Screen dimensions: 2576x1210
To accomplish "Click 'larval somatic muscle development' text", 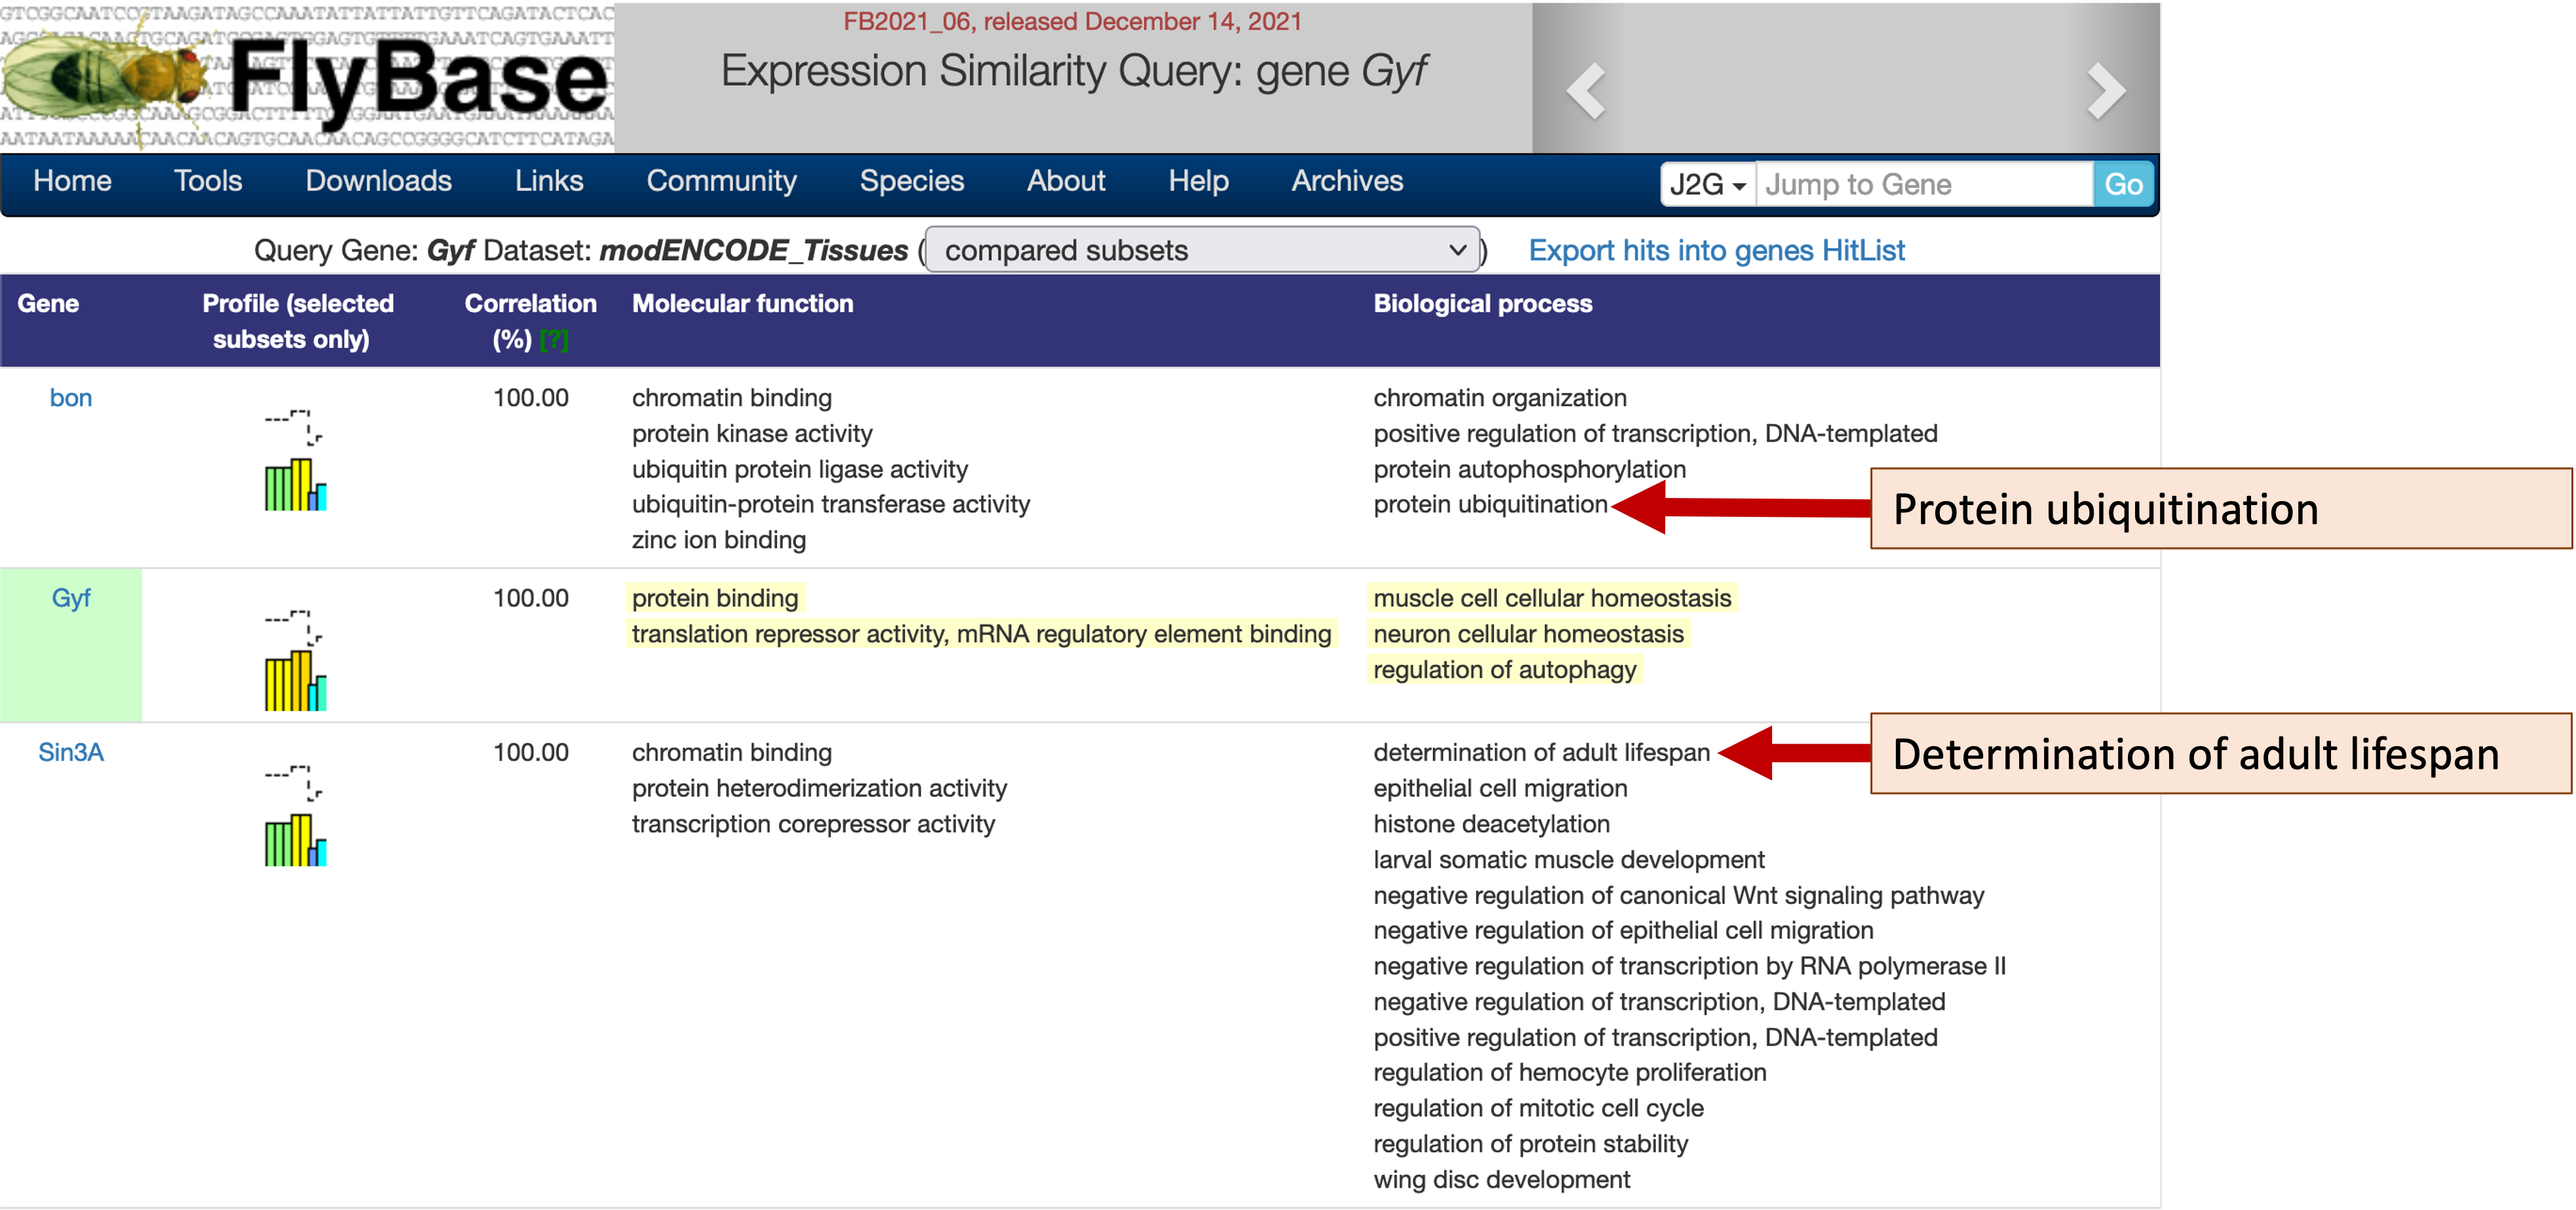I will click(1568, 860).
